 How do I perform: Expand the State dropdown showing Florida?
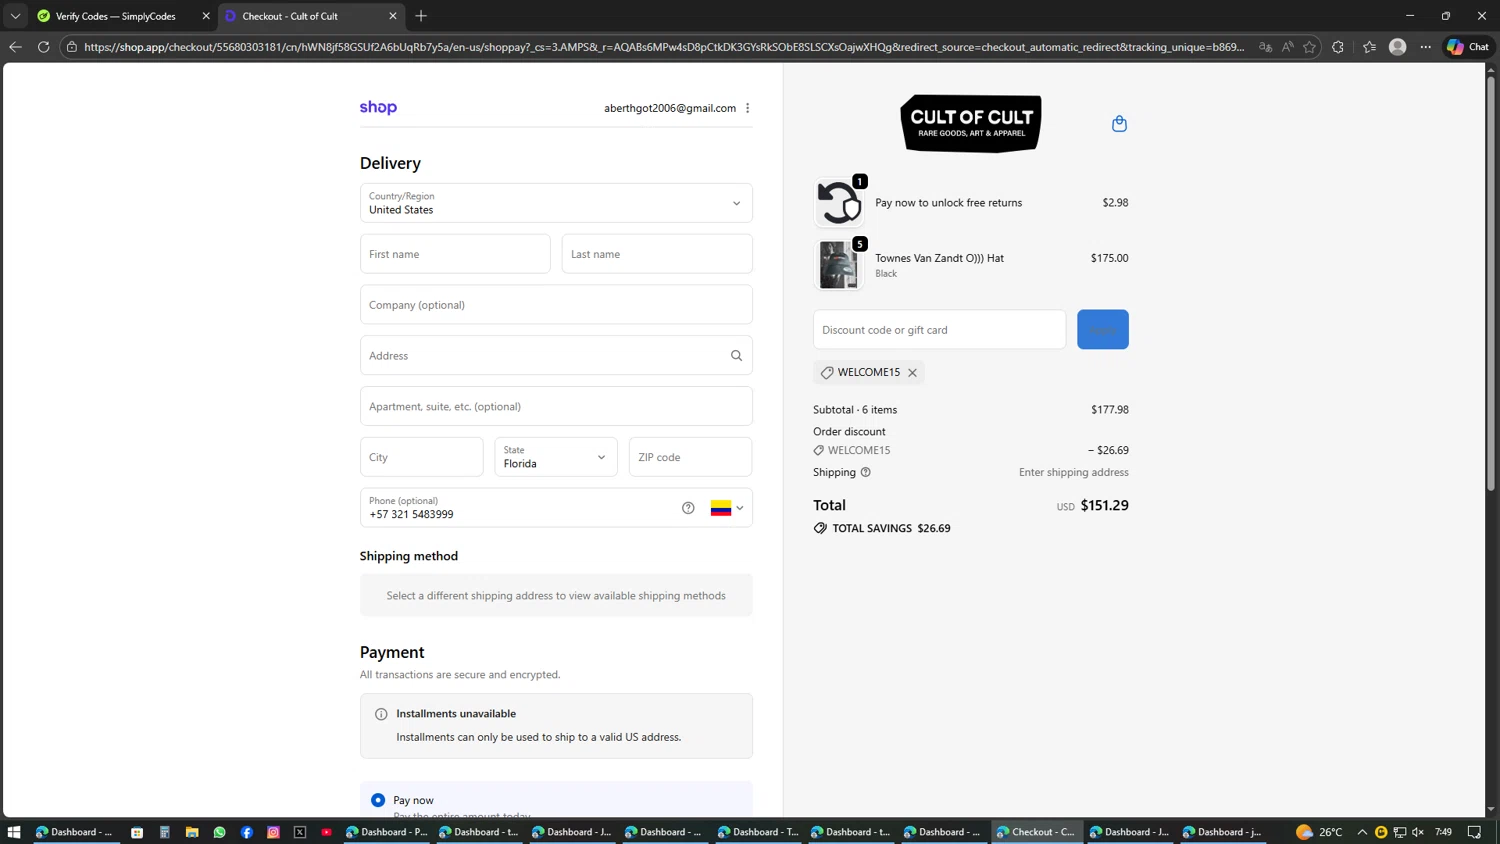pos(556,457)
